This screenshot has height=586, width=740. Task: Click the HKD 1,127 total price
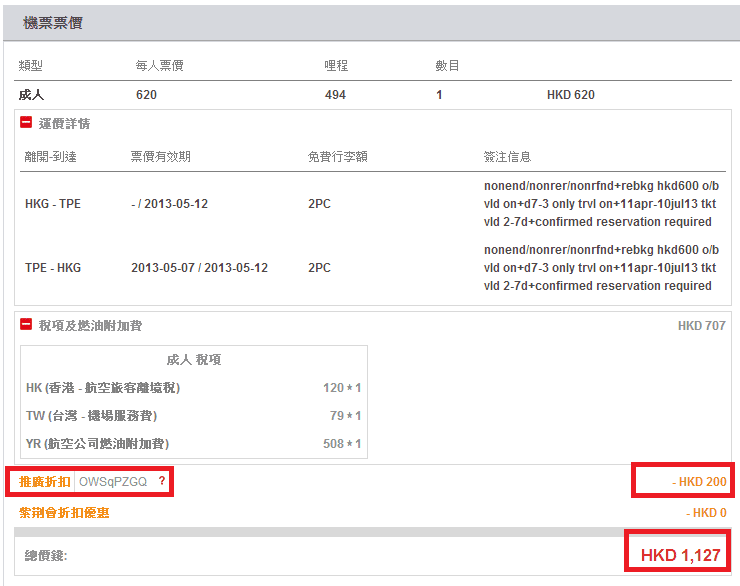point(680,555)
